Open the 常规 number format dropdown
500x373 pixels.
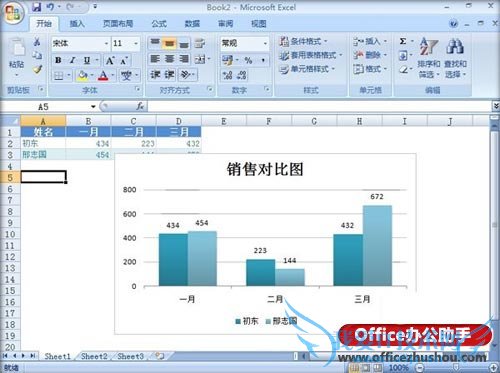[265, 43]
